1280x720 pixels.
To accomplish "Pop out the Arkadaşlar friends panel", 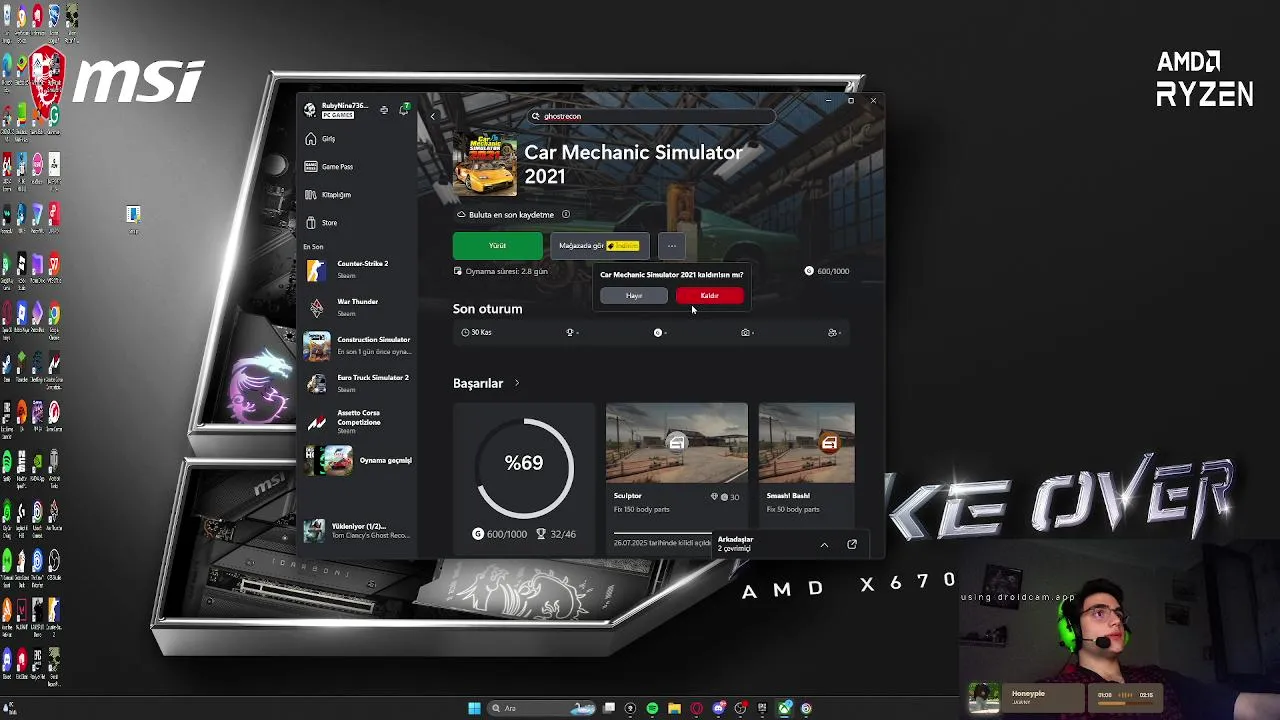I will [852, 544].
